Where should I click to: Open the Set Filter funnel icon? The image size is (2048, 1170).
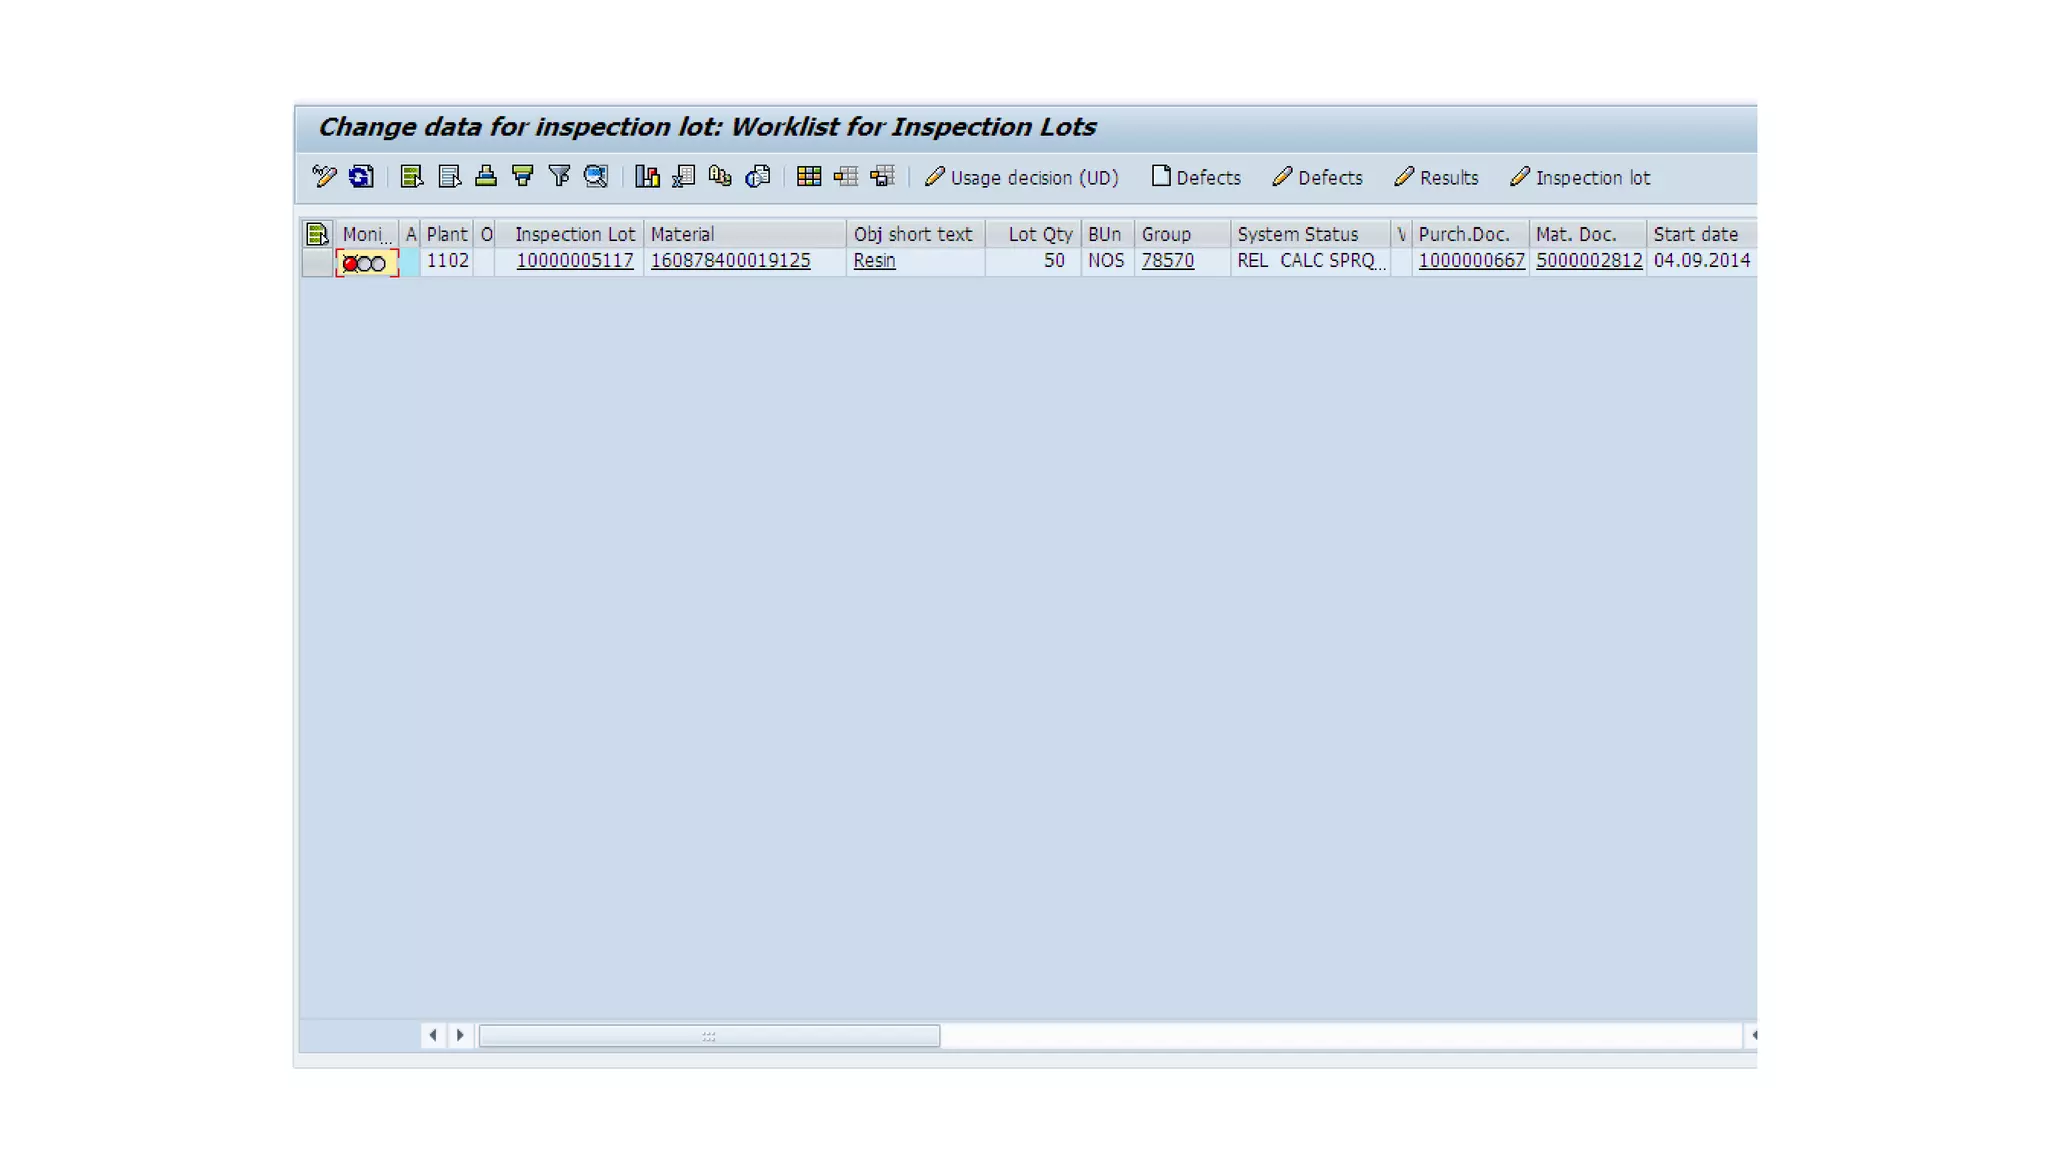[x=559, y=177]
